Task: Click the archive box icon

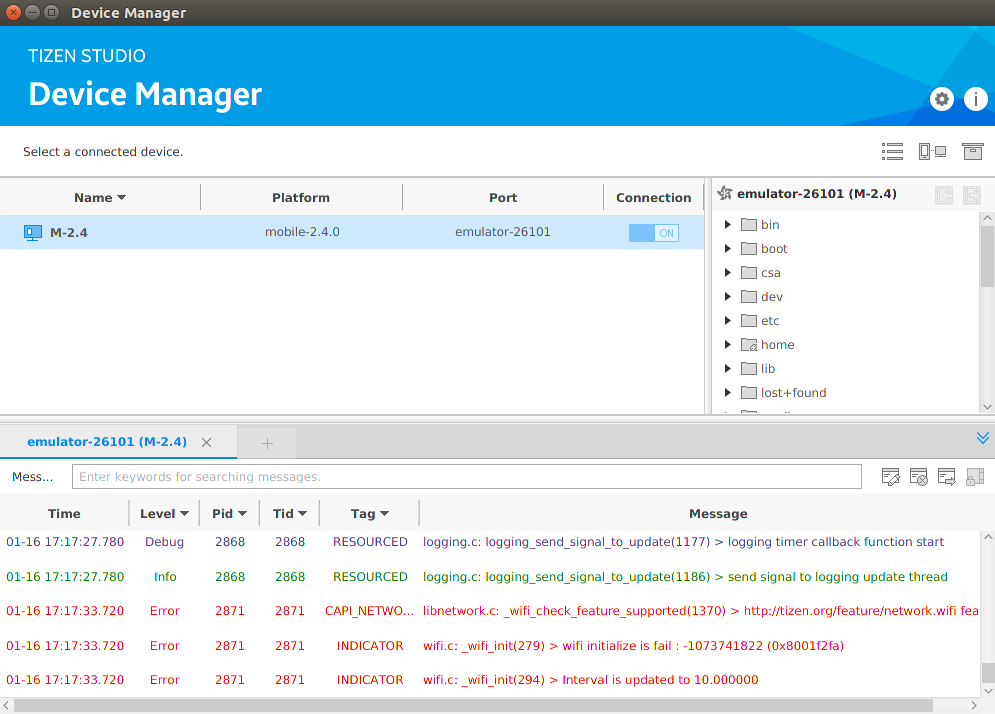Action: (972, 152)
